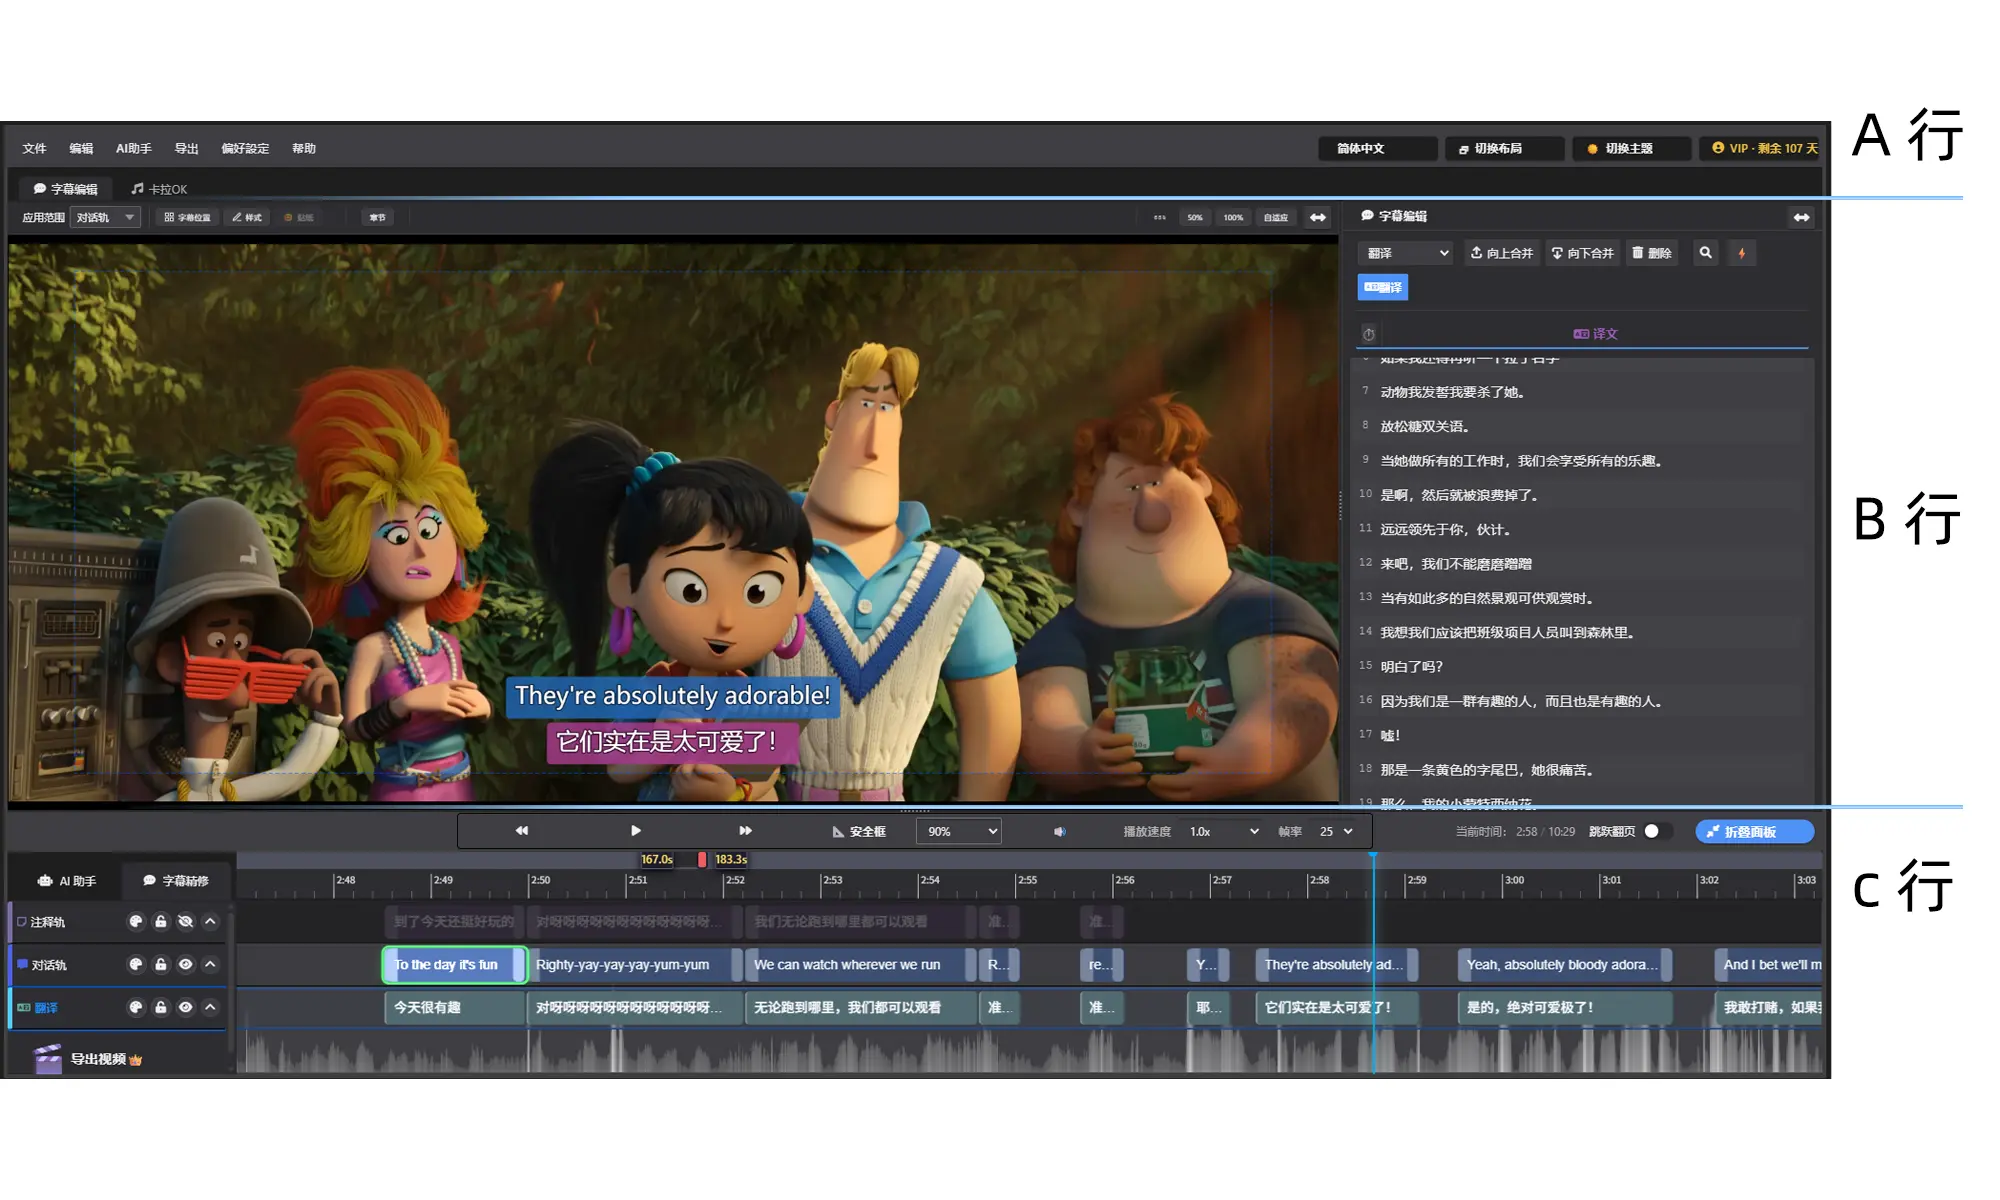Set preview size to 50%
Screen dimensions: 2000x1200
click(1195, 218)
